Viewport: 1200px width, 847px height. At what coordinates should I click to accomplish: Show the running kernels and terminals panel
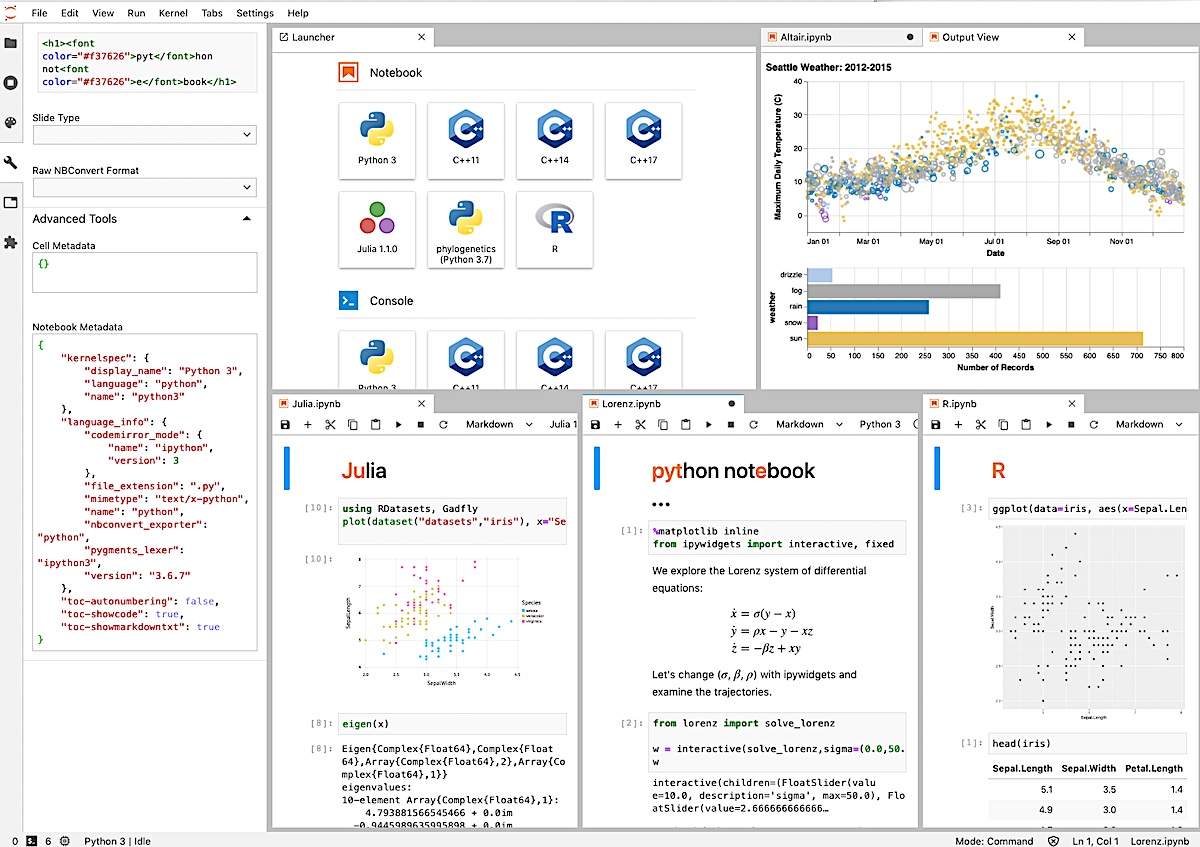11,83
